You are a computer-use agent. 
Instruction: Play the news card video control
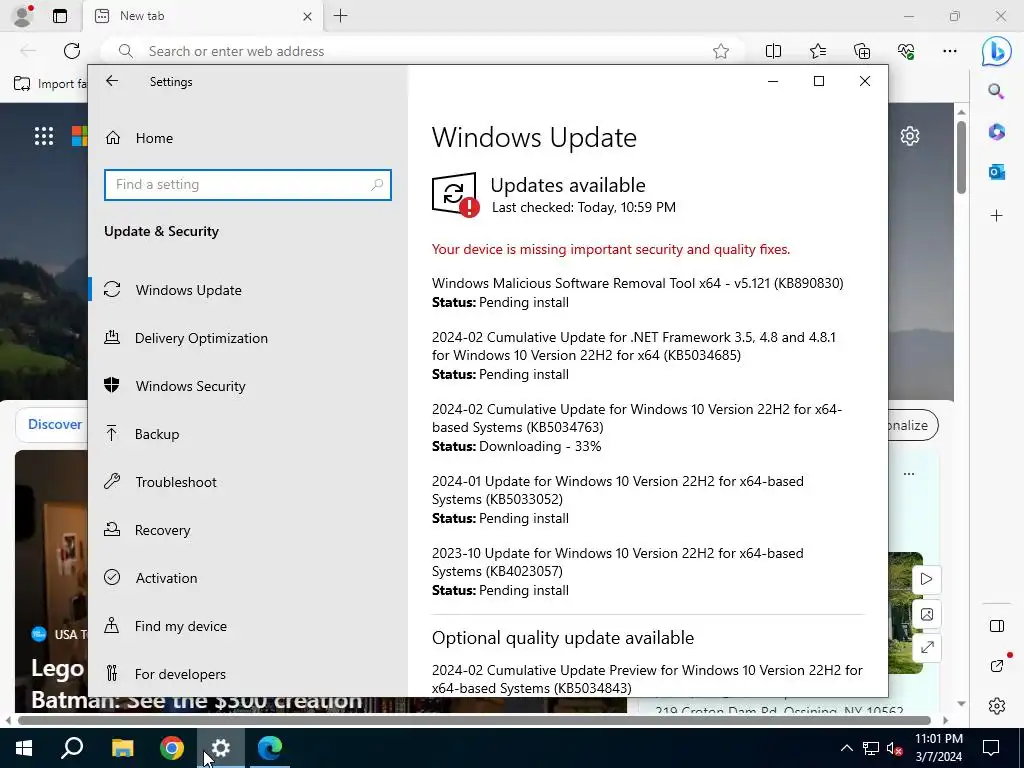[x=926, y=579]
